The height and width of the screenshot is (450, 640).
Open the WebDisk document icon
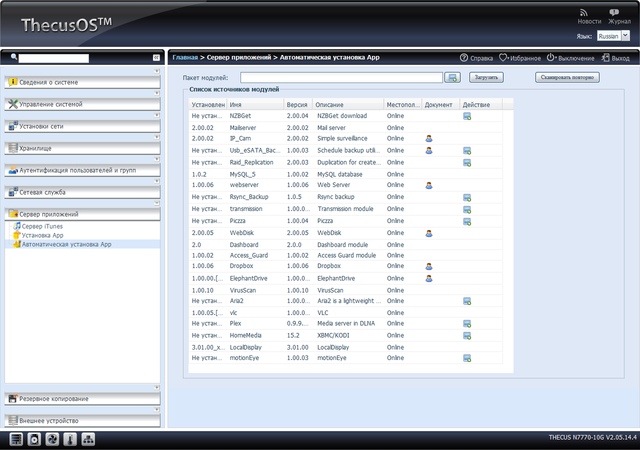tap(429, 234)
